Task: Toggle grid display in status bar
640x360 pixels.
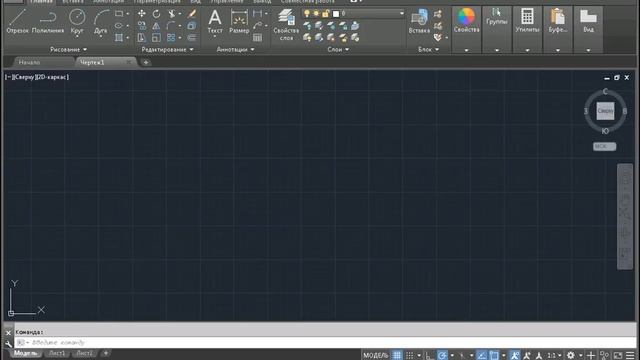Action: [397, 355]
